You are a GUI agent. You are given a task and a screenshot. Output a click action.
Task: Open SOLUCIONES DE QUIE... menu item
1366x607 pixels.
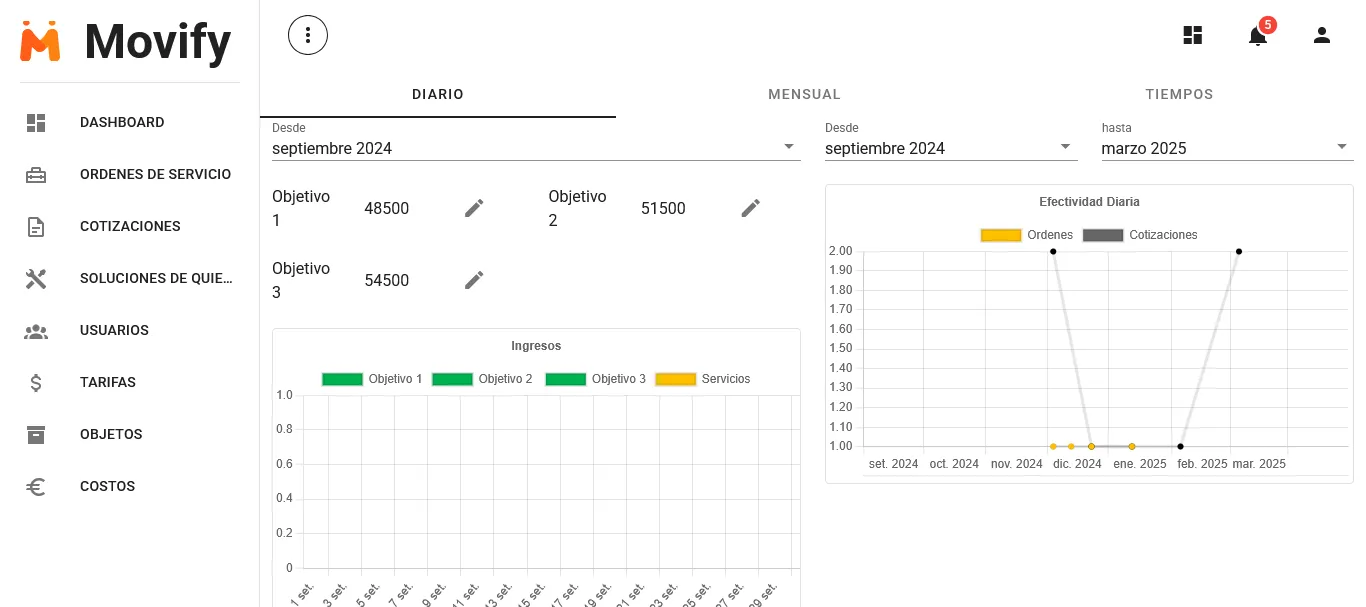(x=156, y=278)
